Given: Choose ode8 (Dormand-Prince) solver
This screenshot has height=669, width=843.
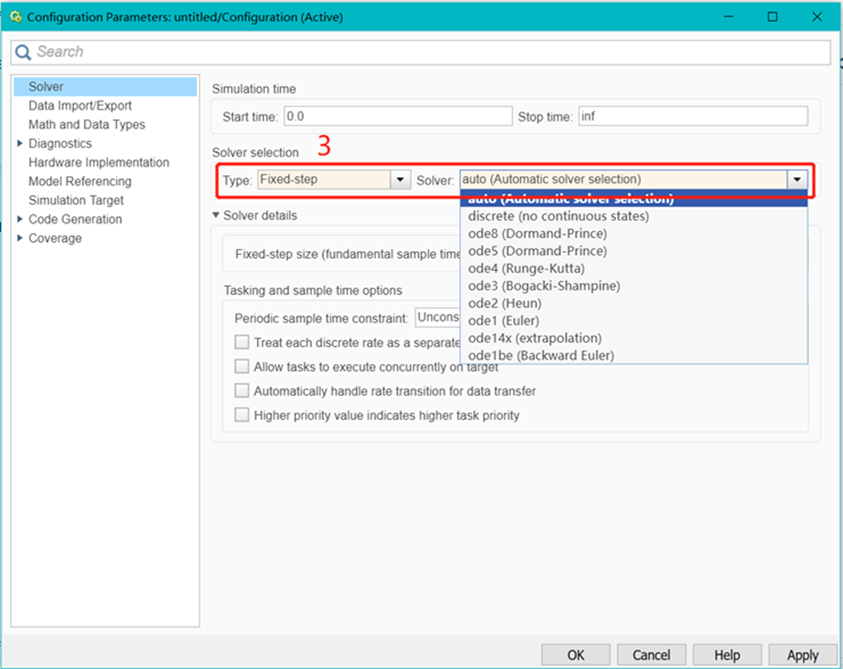Looking at the screenshot, I should click(x=634, y=233).
